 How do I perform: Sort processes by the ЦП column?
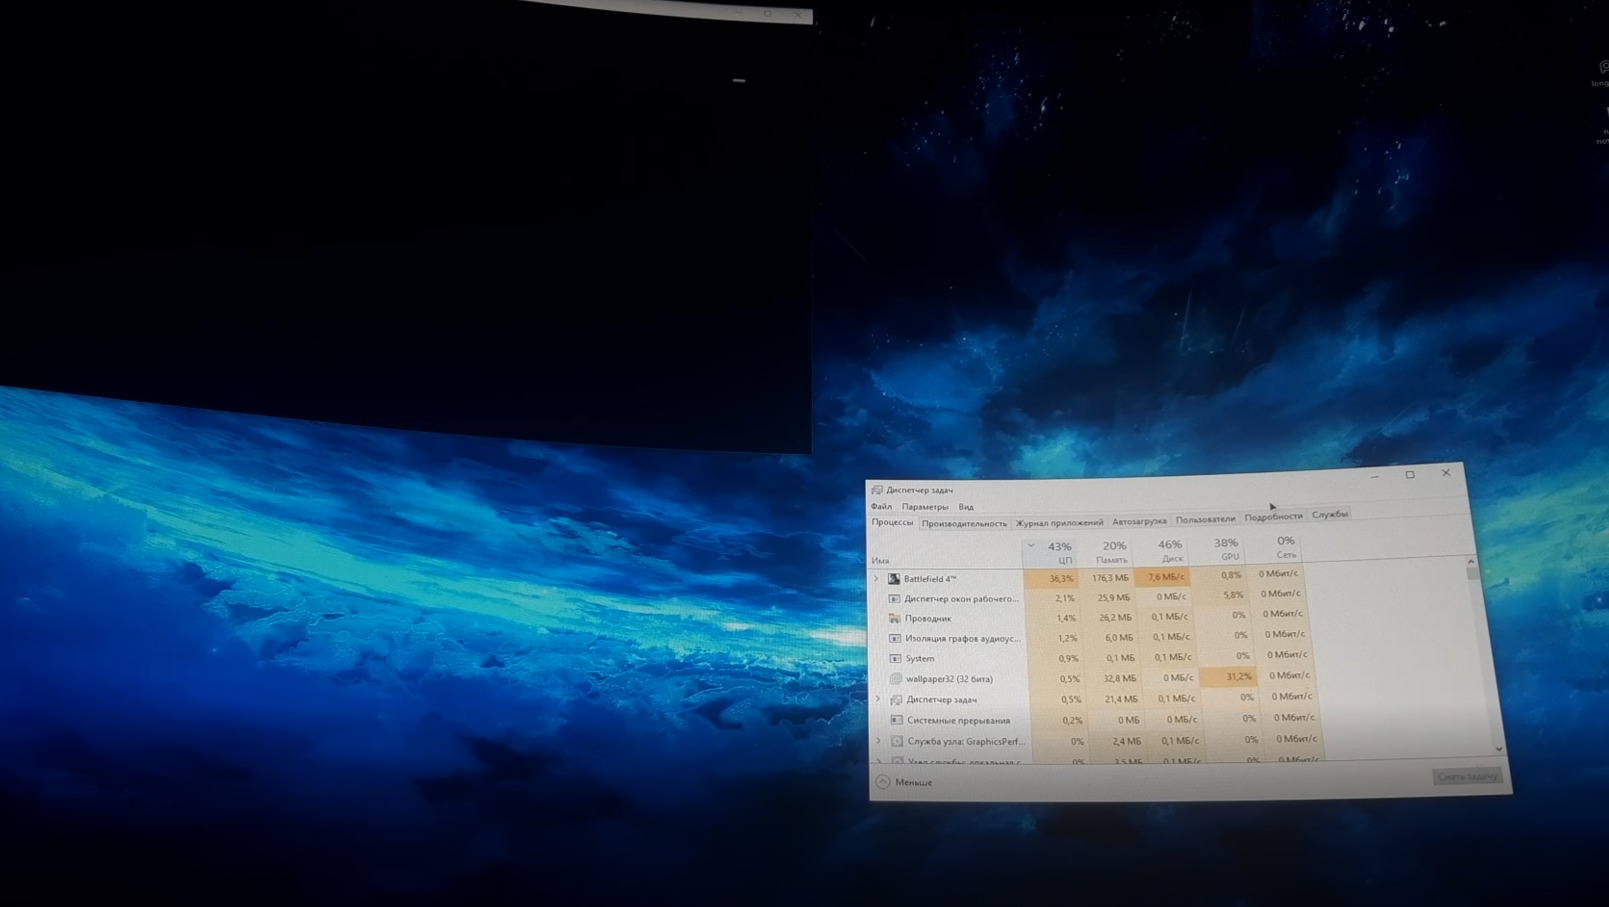click(1060, 551)
